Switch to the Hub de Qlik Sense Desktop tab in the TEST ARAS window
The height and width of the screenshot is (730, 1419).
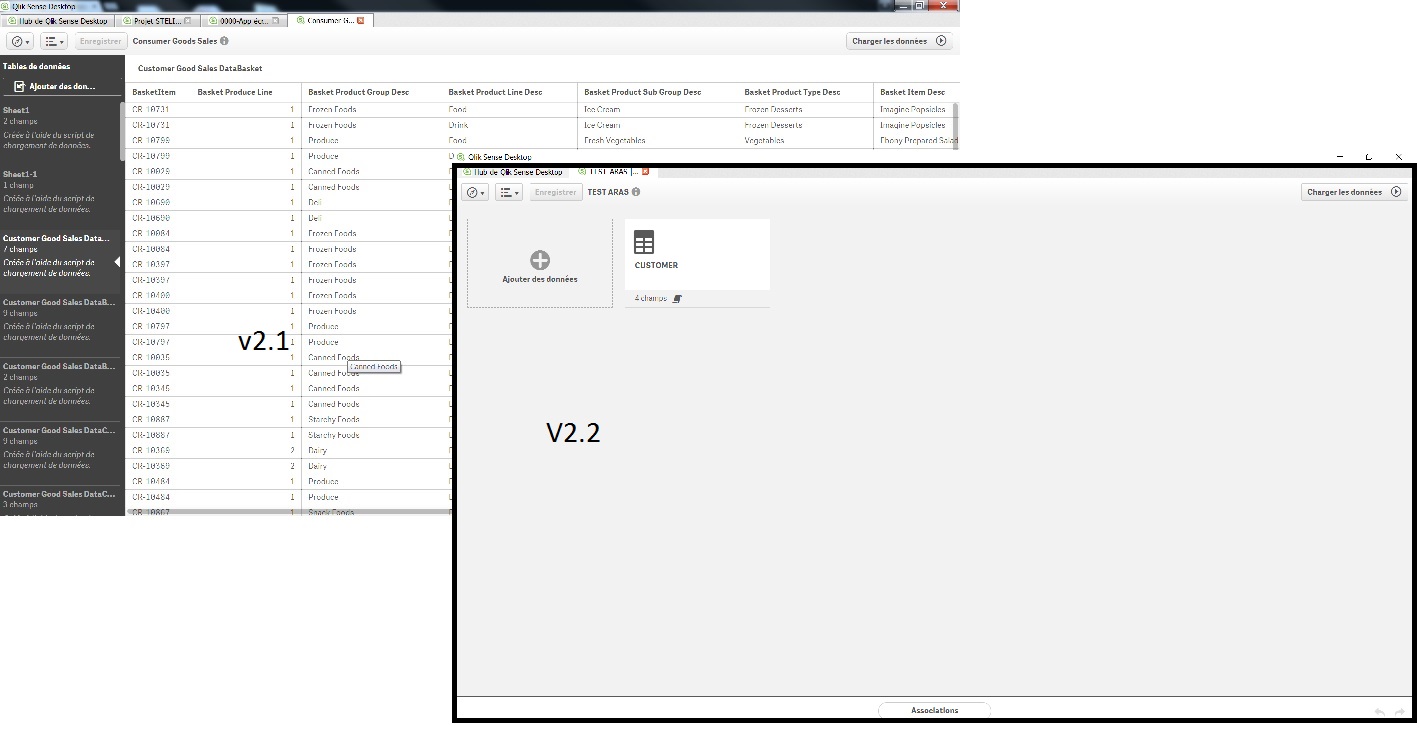(513, 172)
